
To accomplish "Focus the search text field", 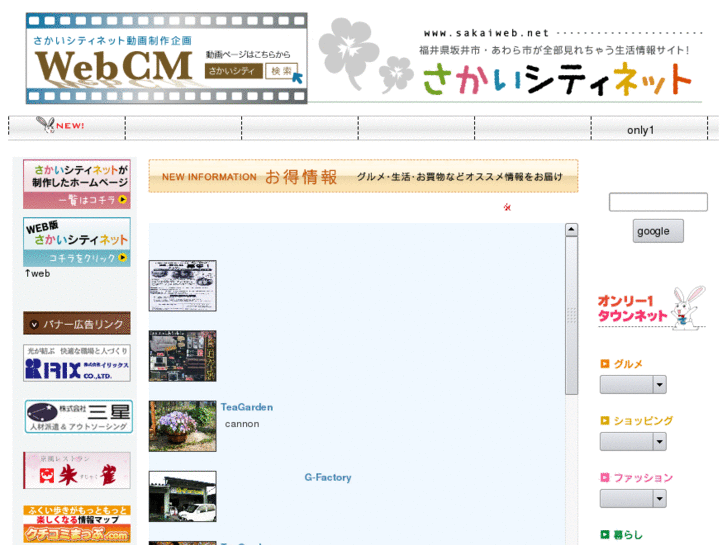I will pyautogui.click(x=658, y=202).
